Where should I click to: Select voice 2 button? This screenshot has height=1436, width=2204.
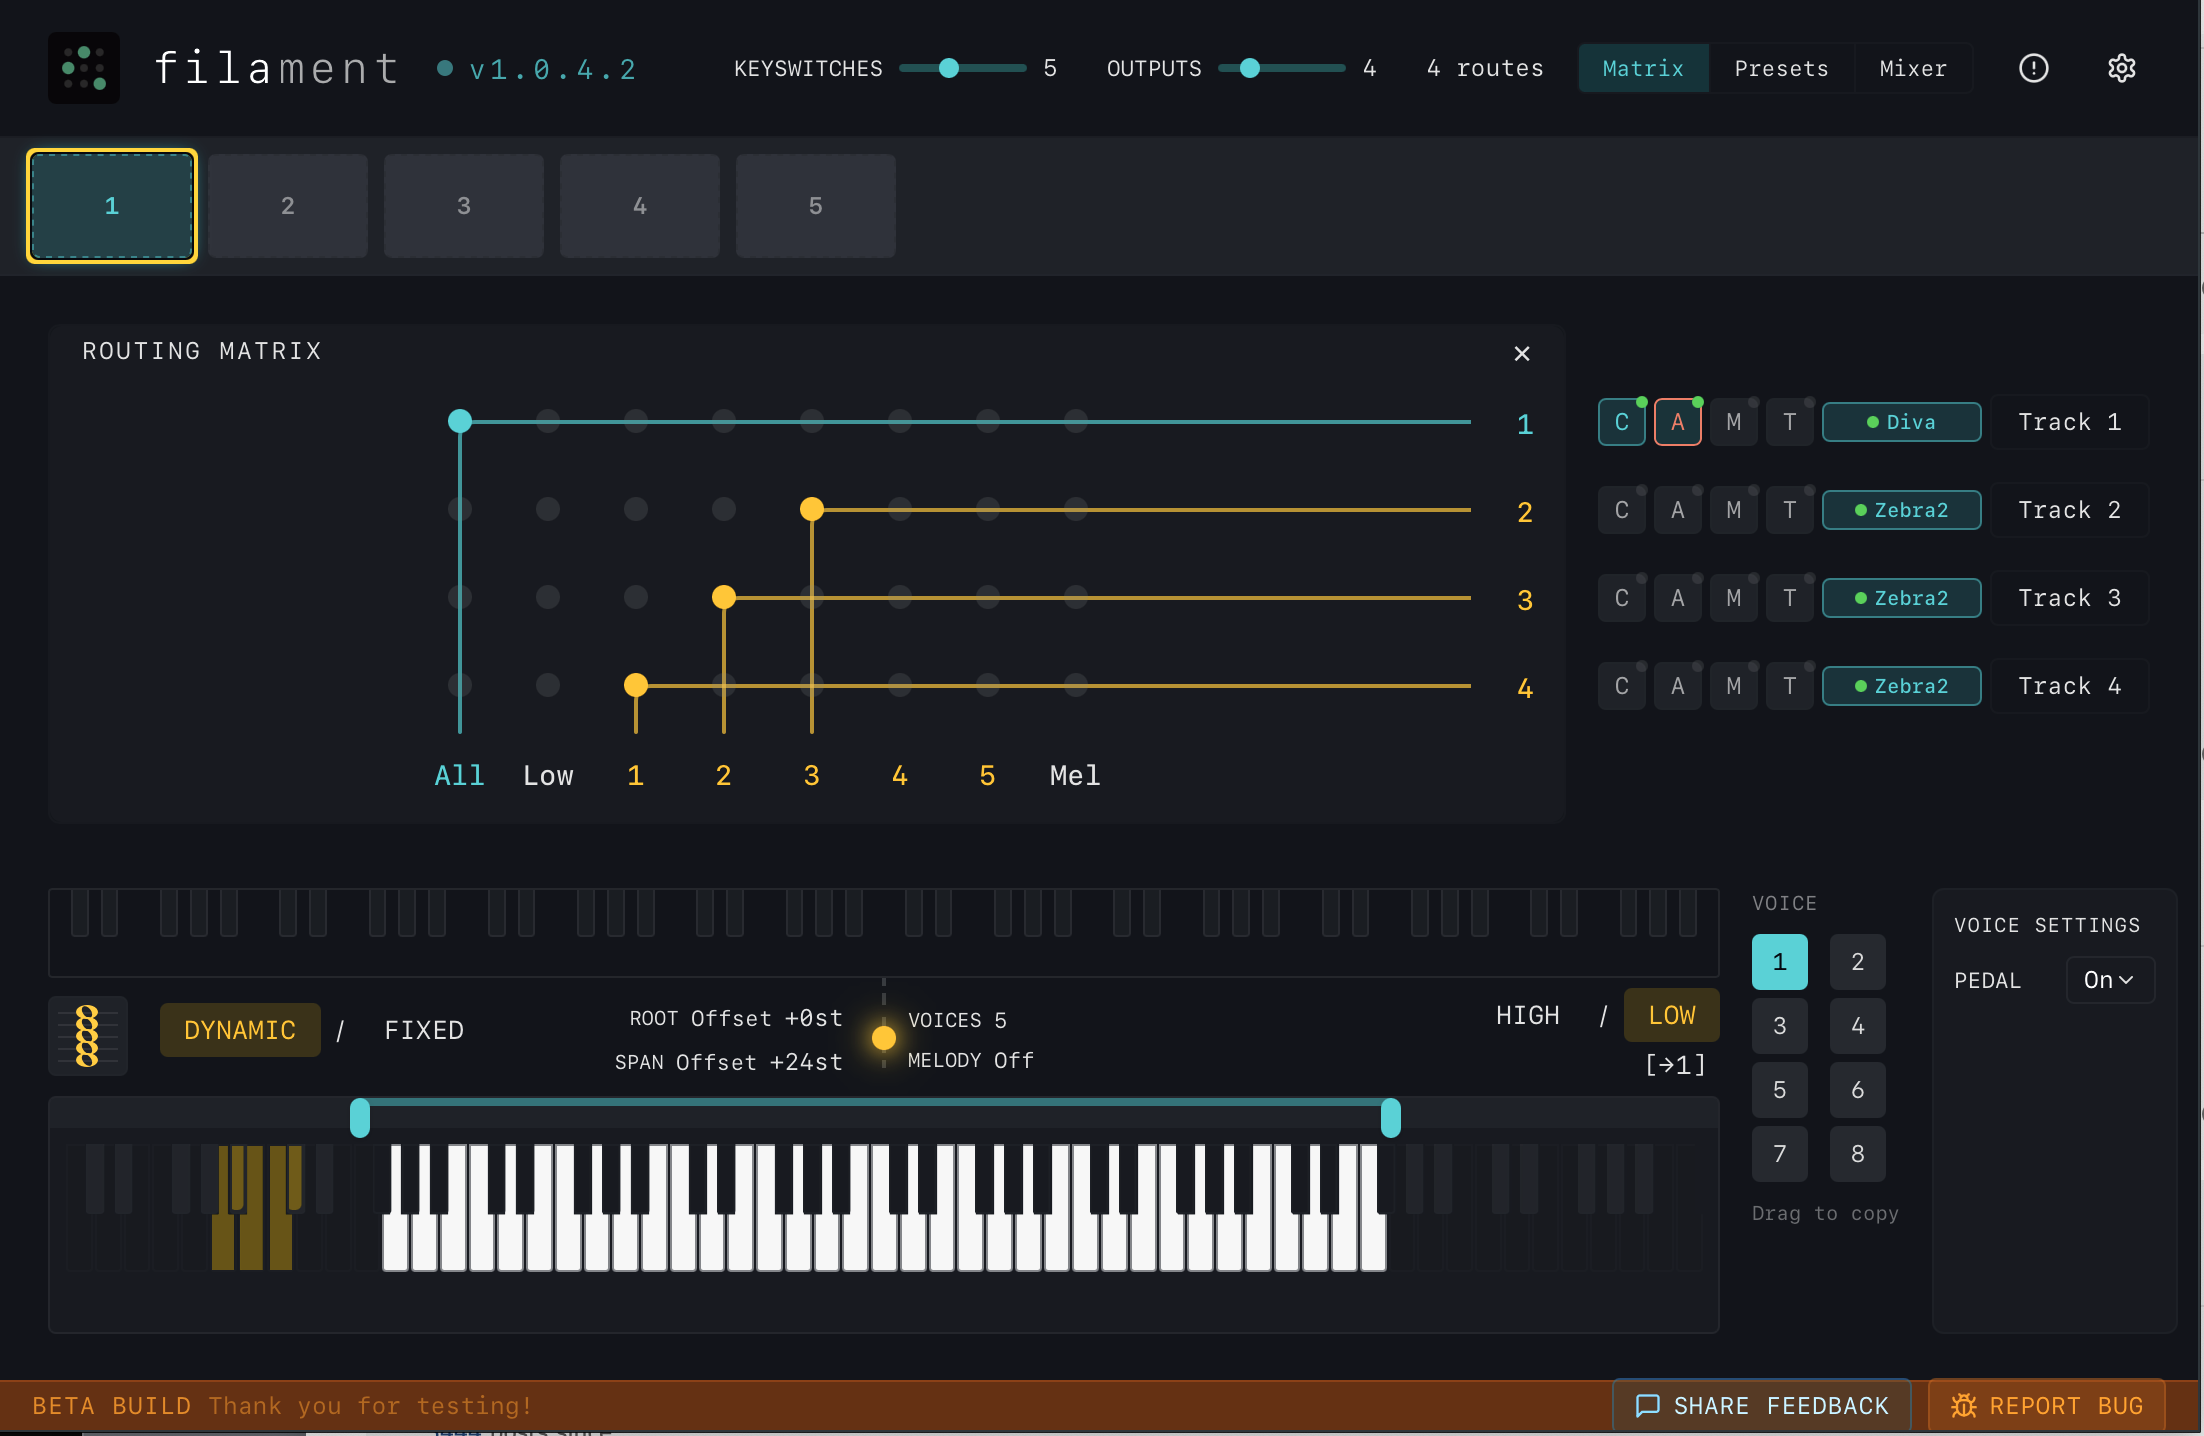1857,962
